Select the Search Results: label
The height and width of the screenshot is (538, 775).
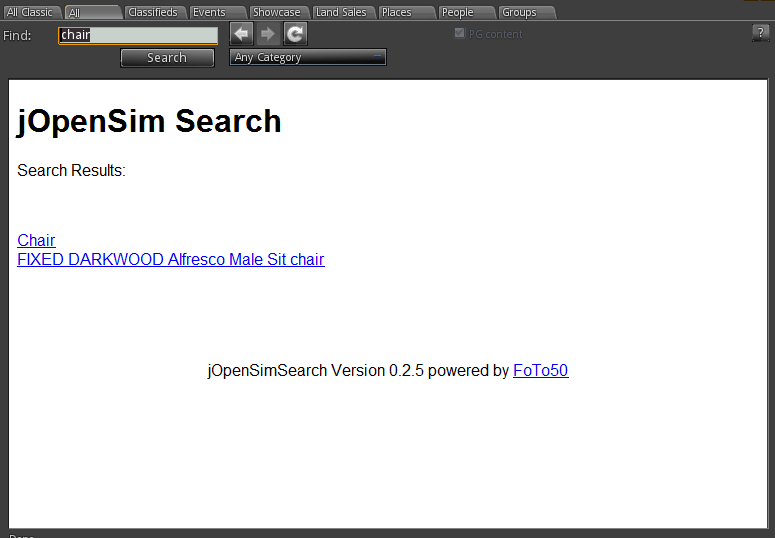click(x=72, y=171)
